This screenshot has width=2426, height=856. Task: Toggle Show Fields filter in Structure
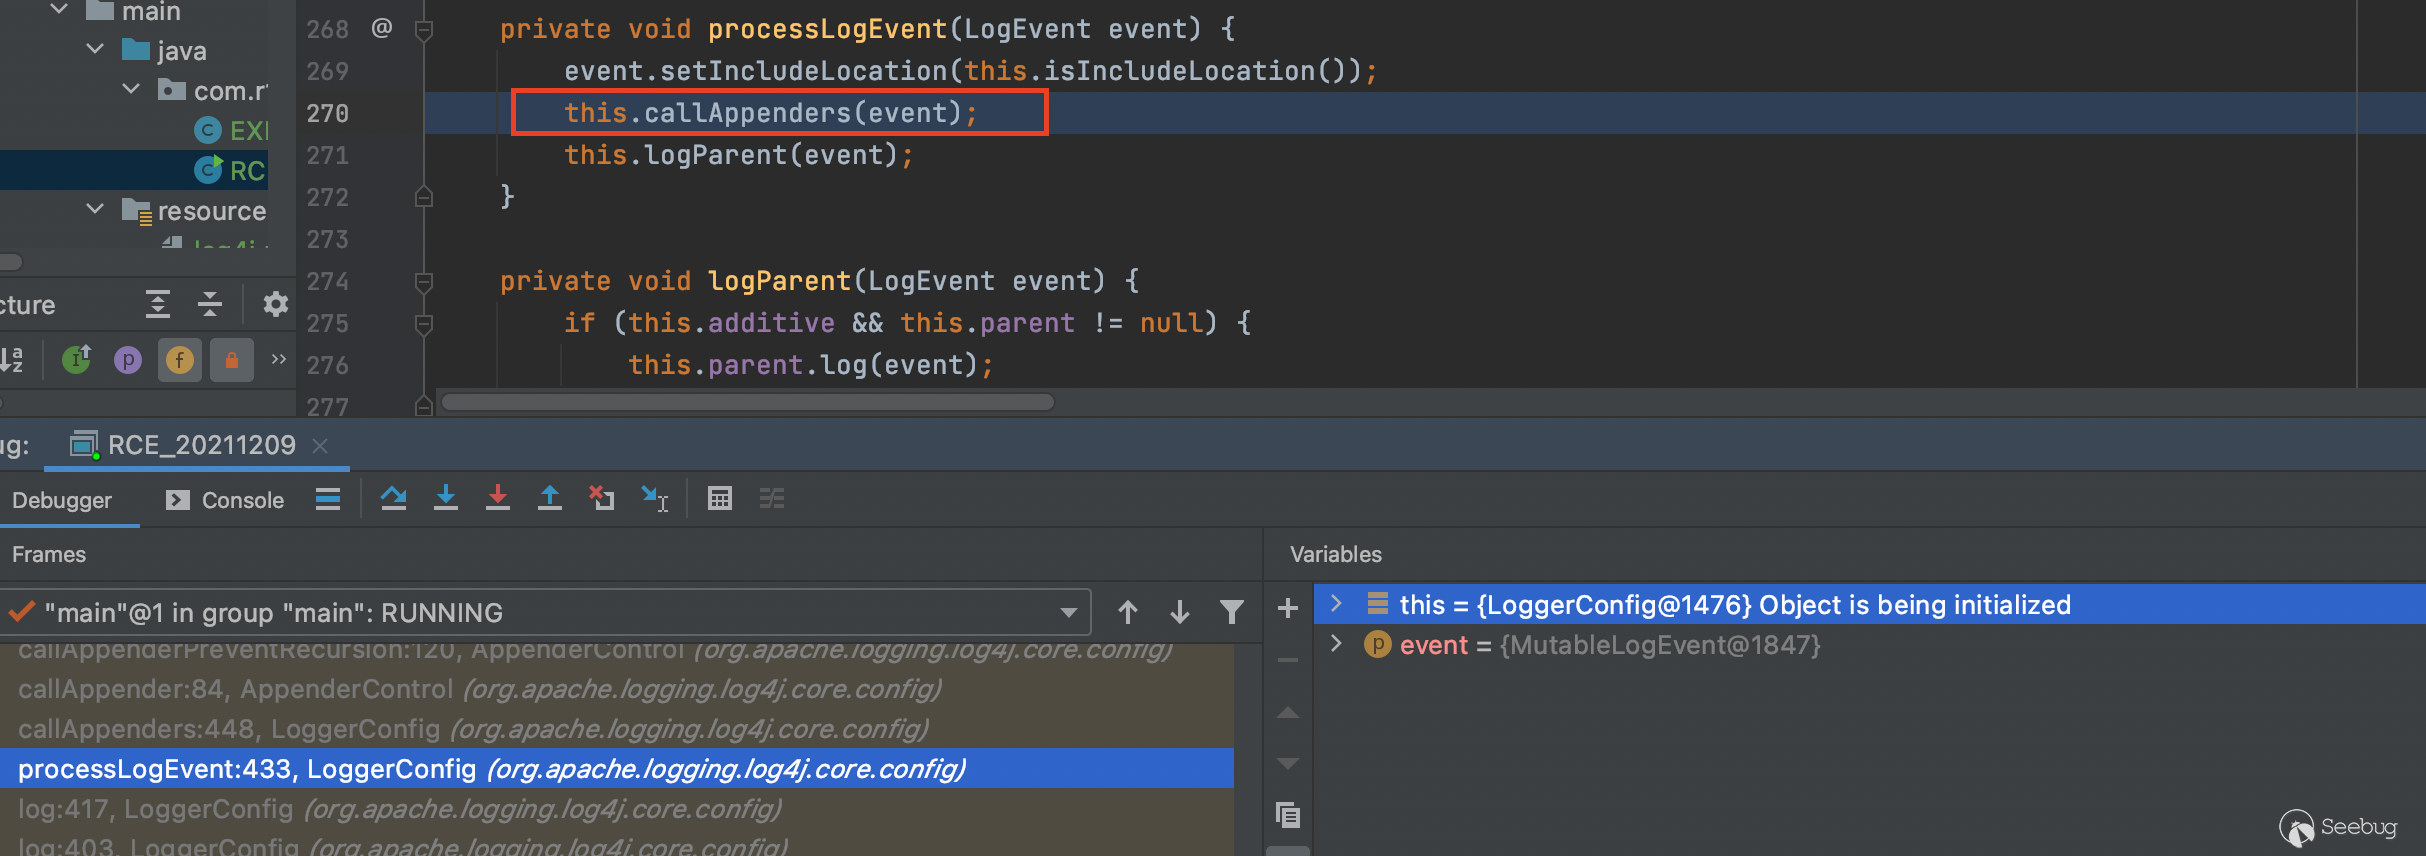coord(180,360)
